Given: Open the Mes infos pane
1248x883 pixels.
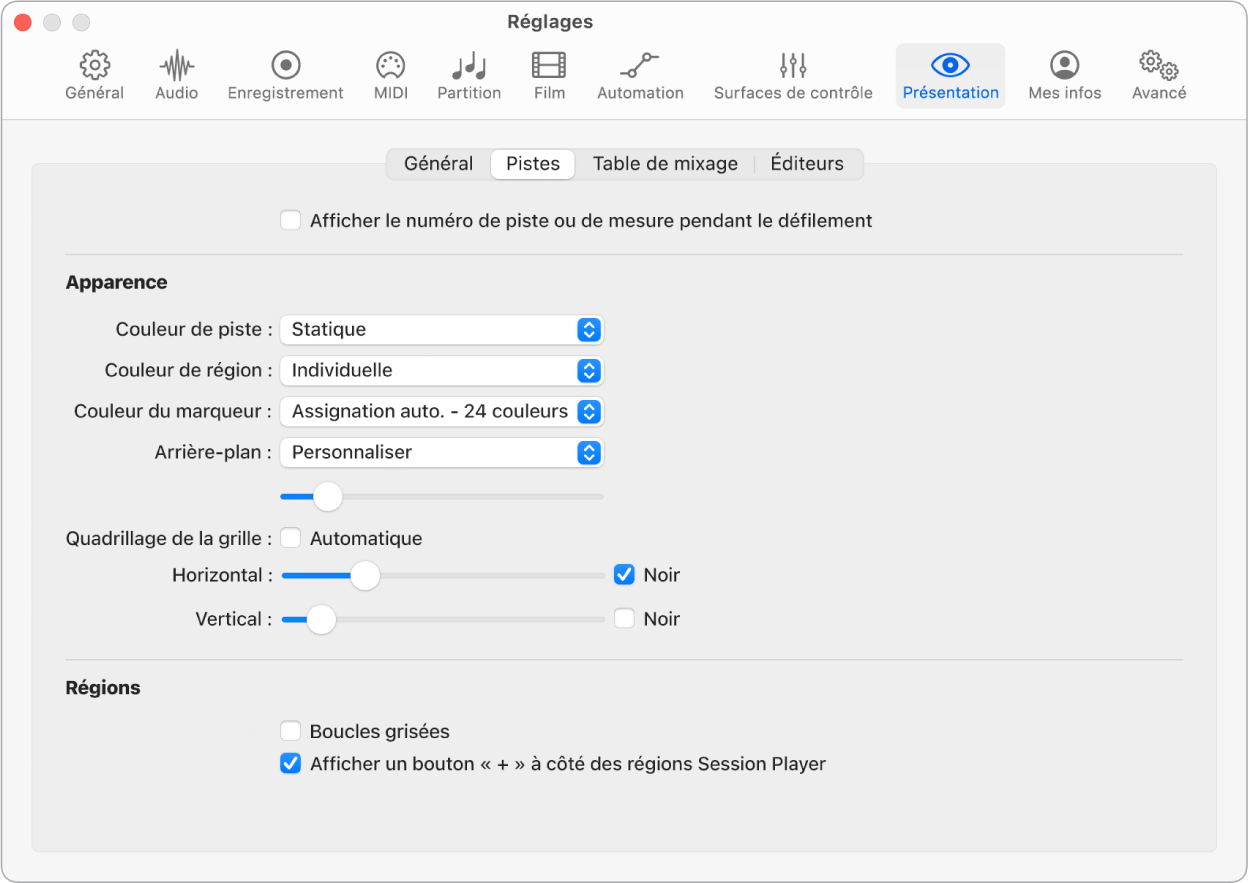Looking at the screenshot, I should (1064, 76).
